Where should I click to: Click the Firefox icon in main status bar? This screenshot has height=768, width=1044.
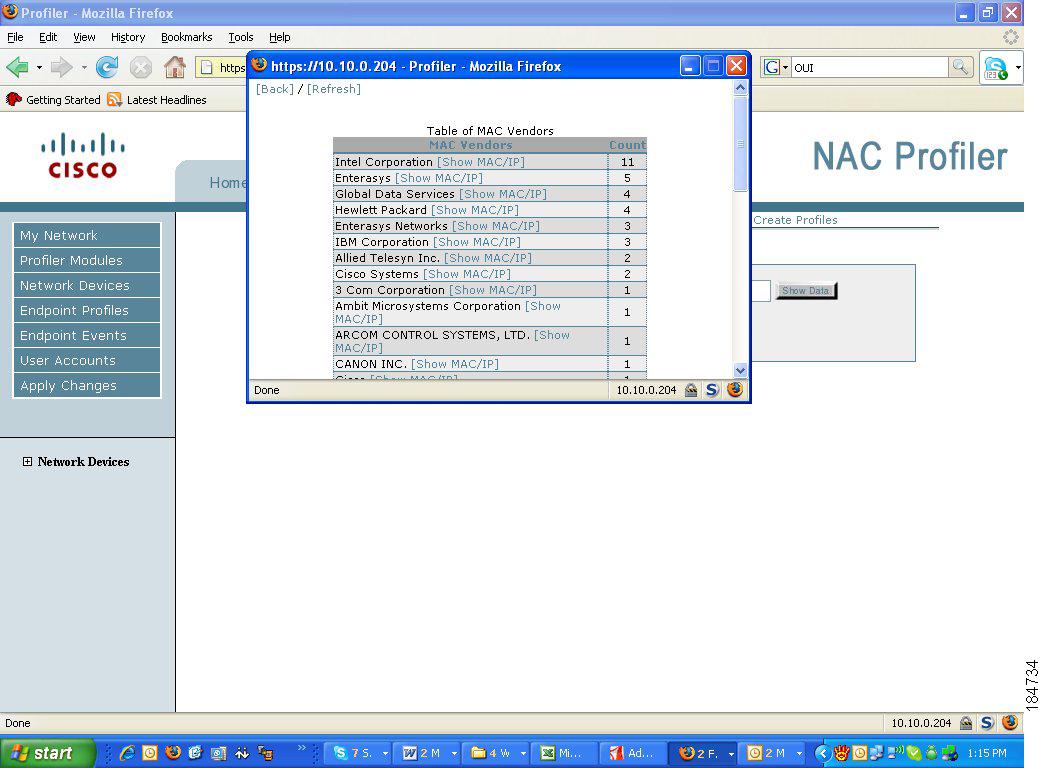1009,723
